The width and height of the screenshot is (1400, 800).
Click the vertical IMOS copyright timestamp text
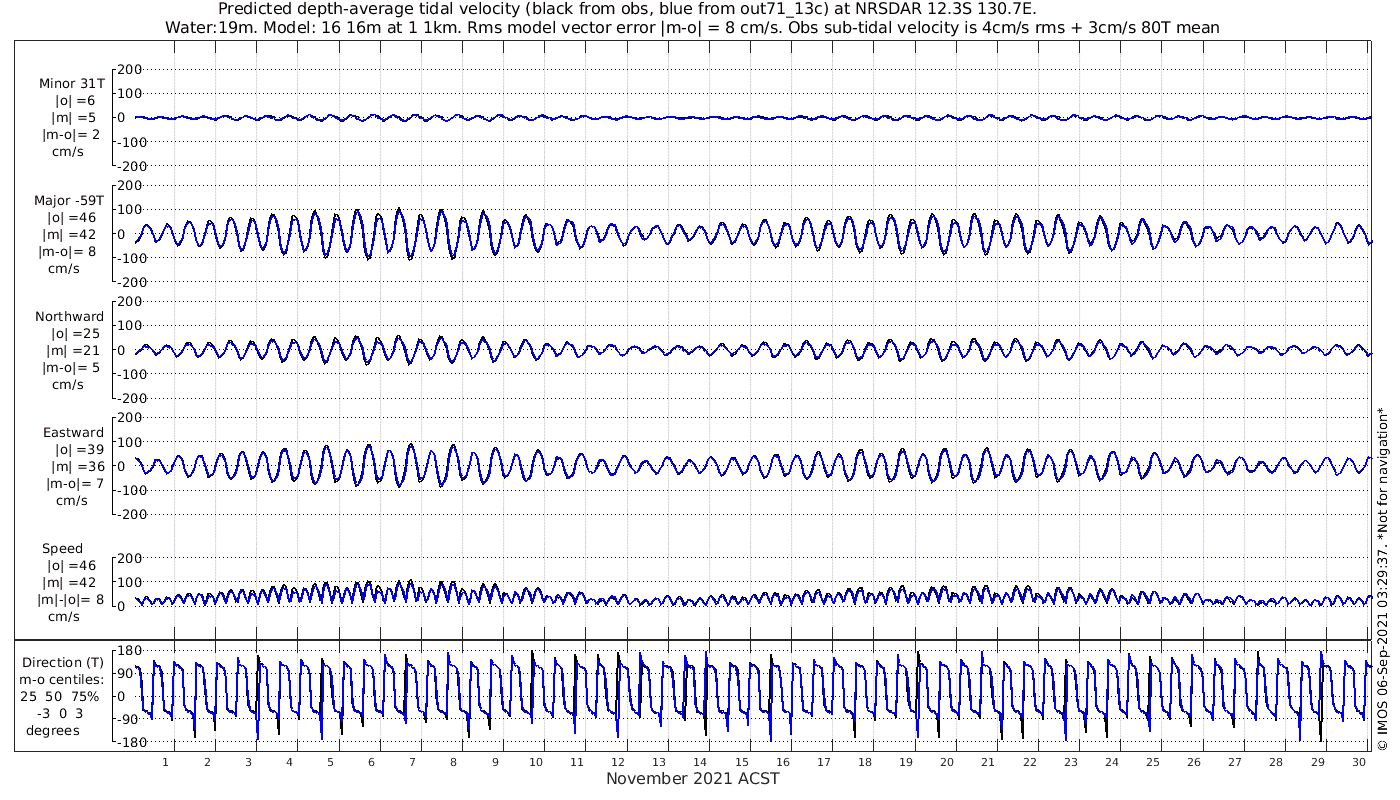[x=1381, y=578]
